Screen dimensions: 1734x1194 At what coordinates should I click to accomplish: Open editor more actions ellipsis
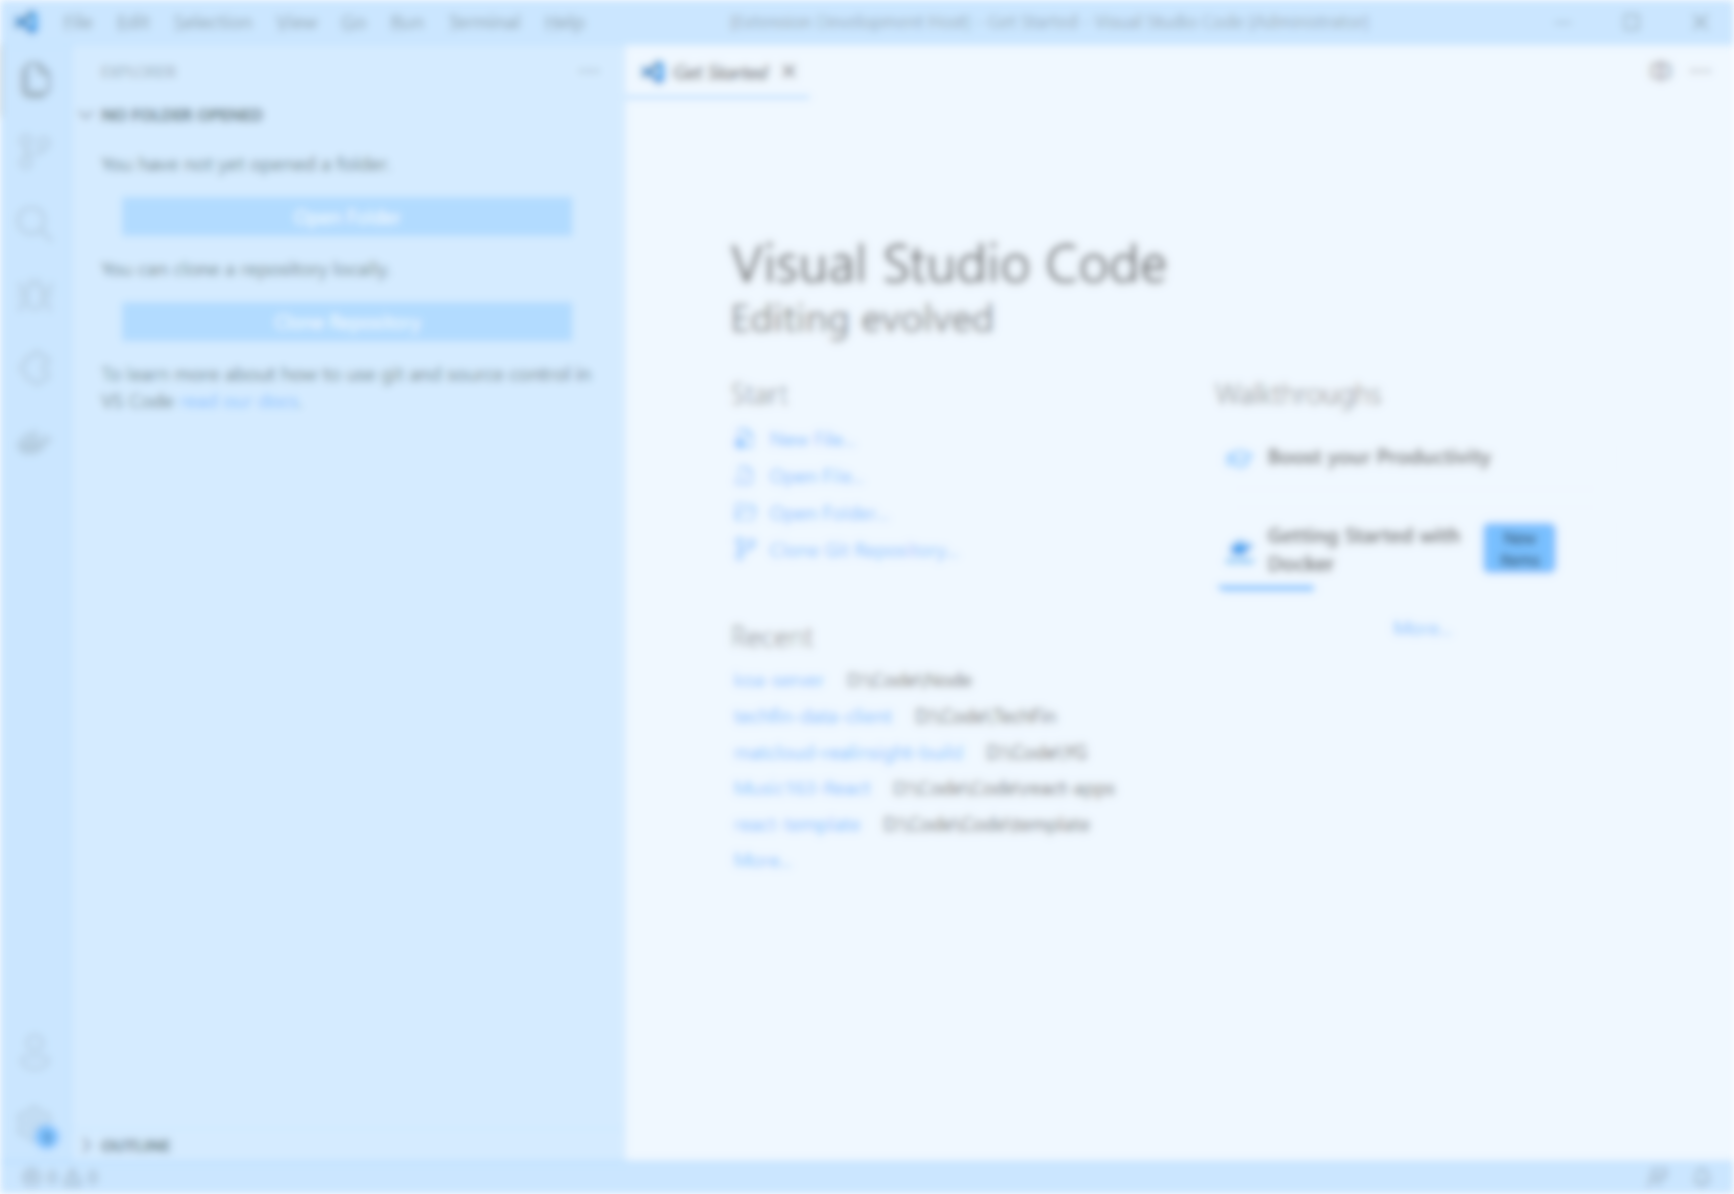[x=1701, y=71]
